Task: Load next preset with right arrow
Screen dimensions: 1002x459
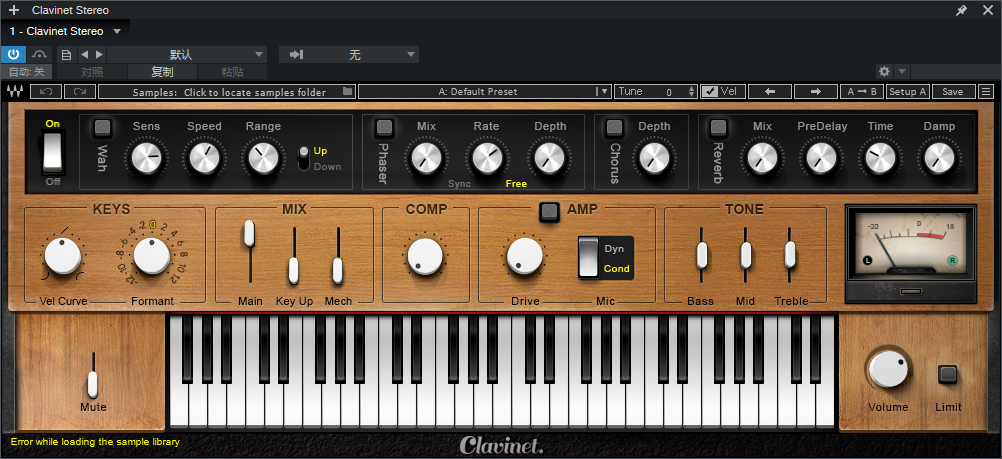Action: point(815,91)
